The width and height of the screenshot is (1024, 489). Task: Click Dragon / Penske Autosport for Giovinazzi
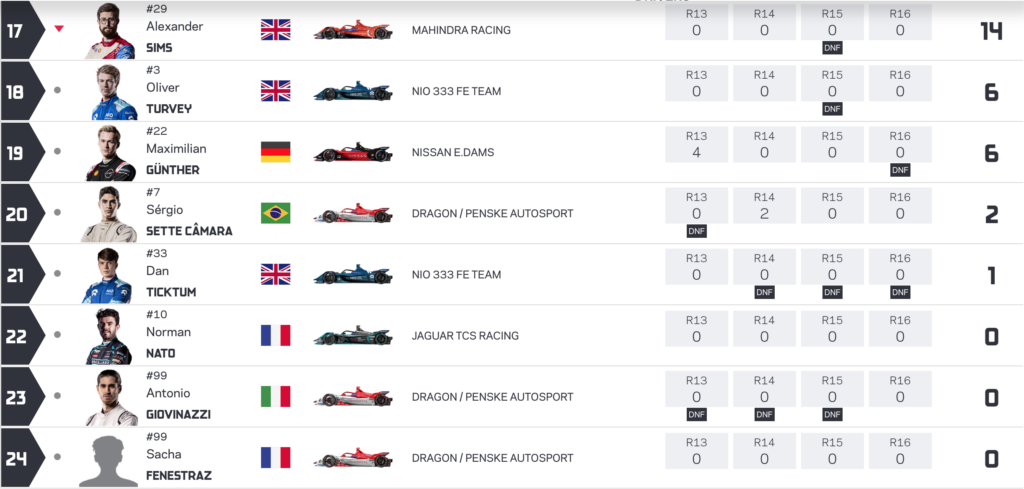click(x=492, y=397)
